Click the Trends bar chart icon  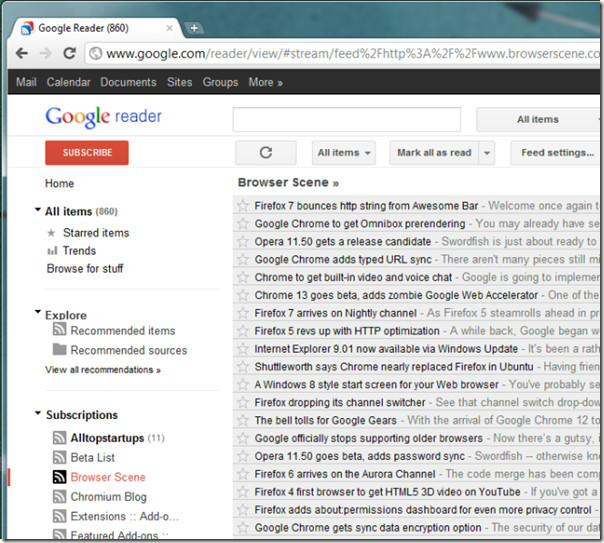point(52,251)
